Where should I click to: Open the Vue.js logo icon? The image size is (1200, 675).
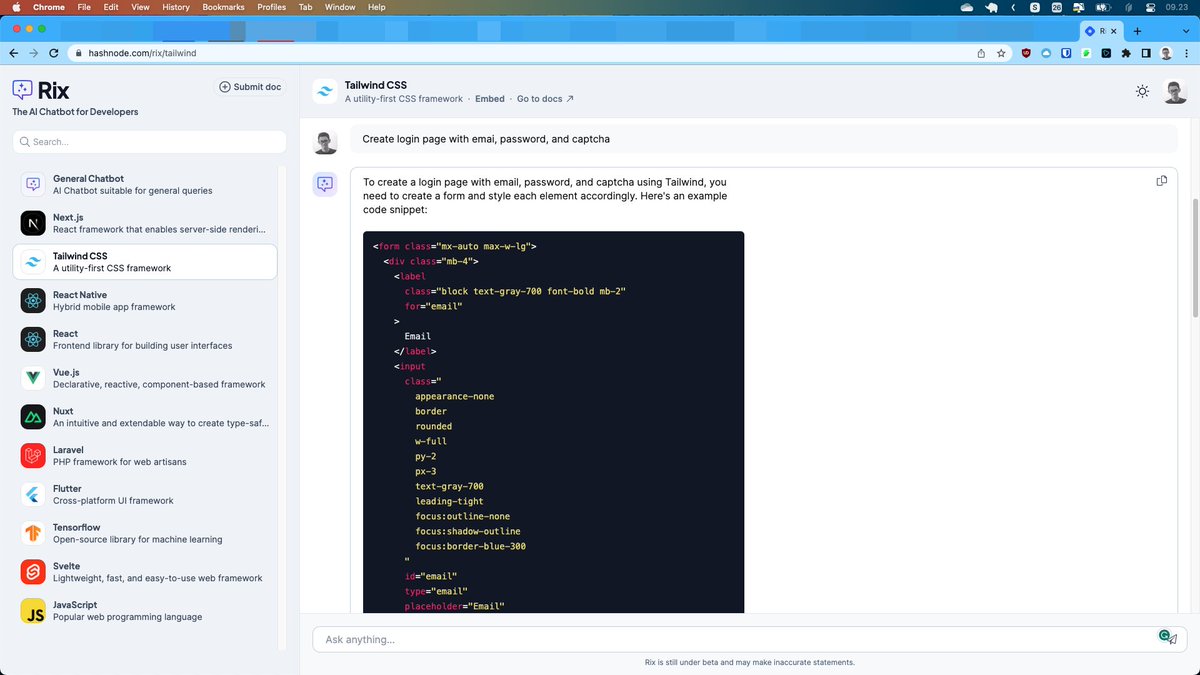click(33, 378)
